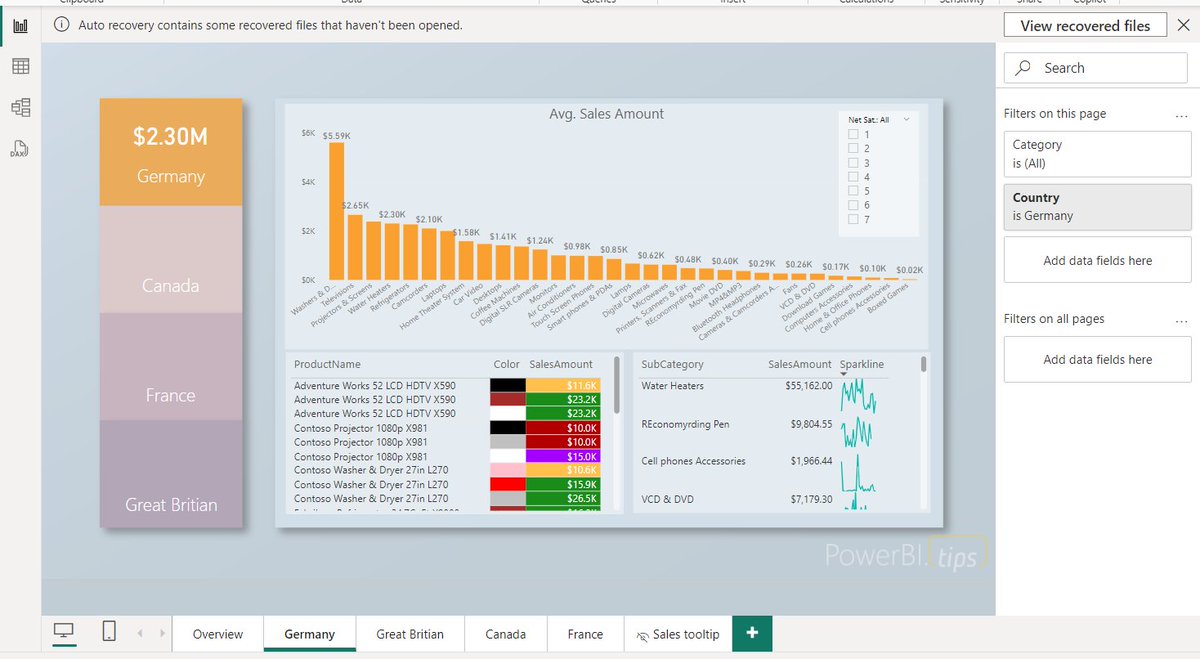Open Filters on this page options menu
This screenshot has width=1200, height=659.
click(1182, 114)
